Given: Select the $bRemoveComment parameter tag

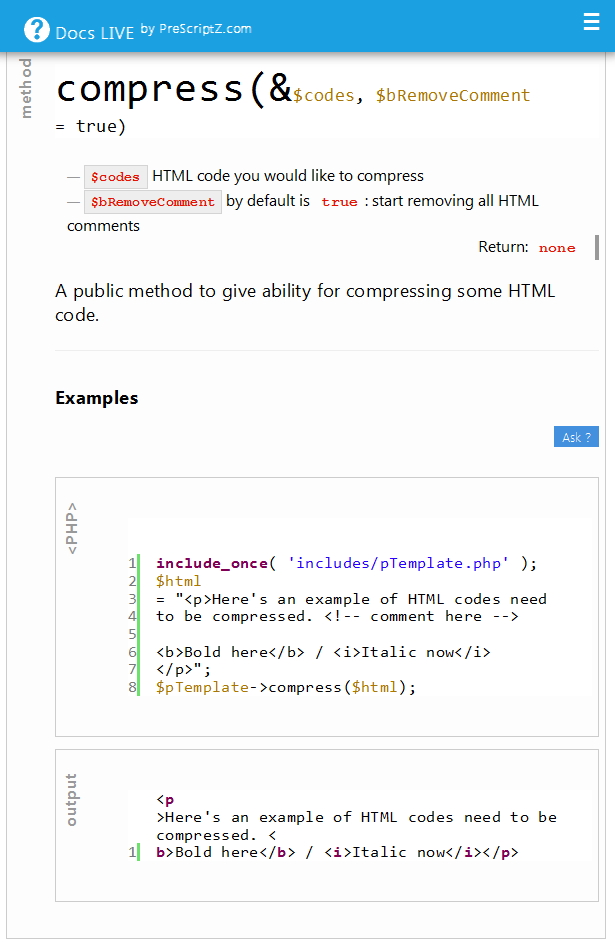Looking at the screenshot, I should [152, 202].
